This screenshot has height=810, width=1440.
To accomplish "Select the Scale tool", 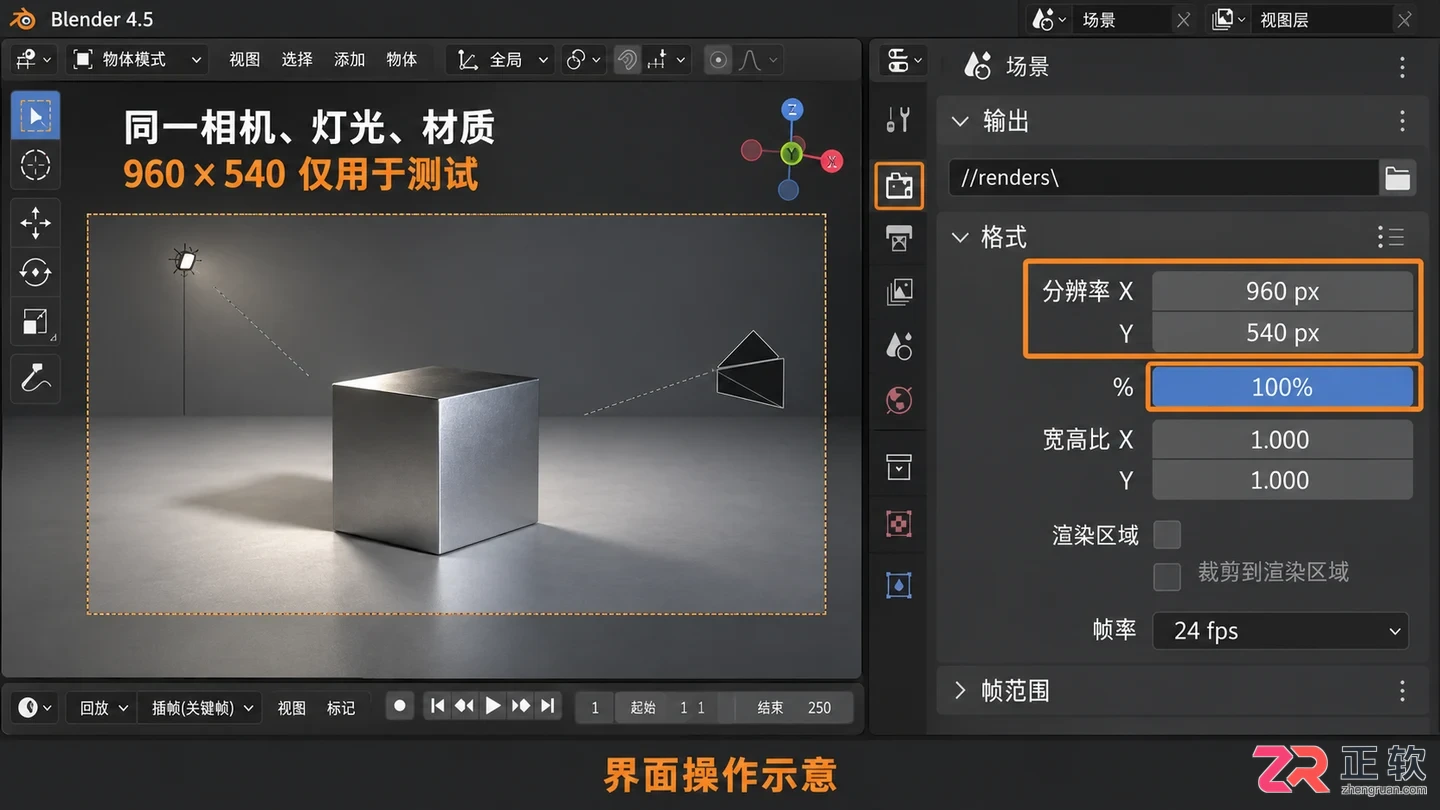I will click(36, 321).
